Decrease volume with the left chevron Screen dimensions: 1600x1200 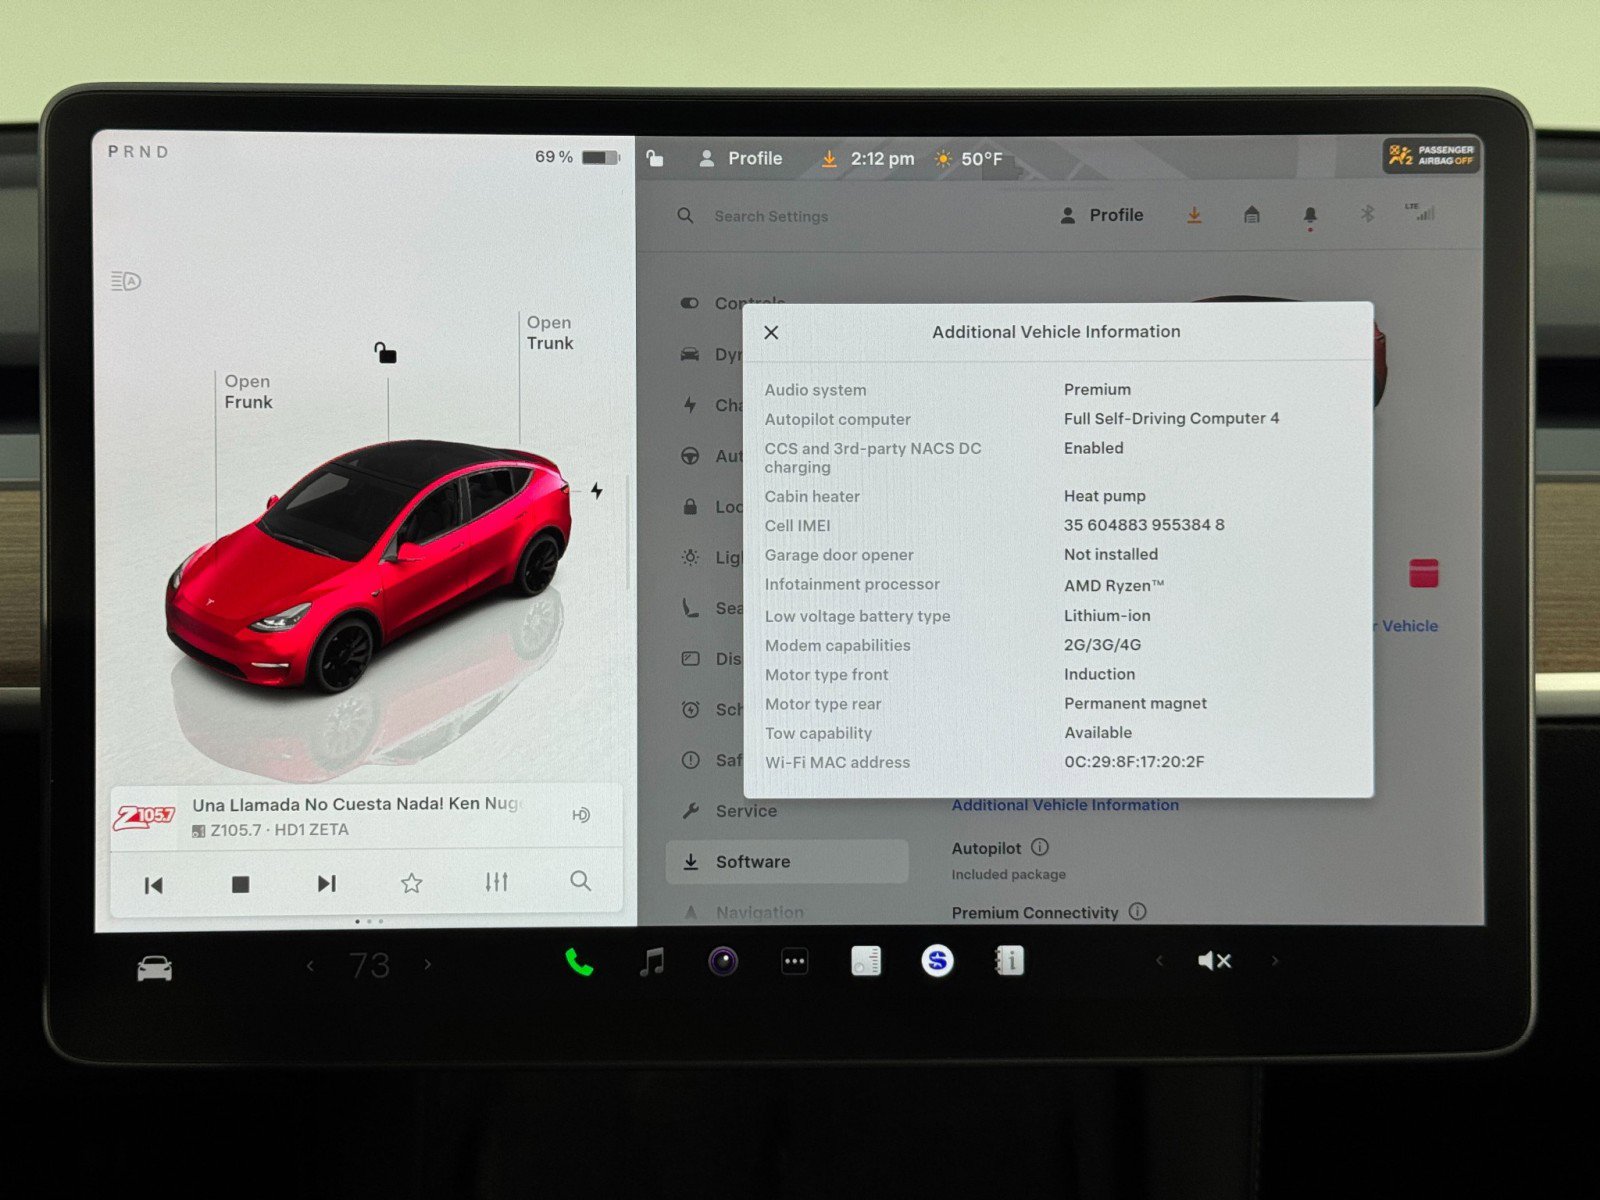pyautogui.click(x=1158, y=961)
